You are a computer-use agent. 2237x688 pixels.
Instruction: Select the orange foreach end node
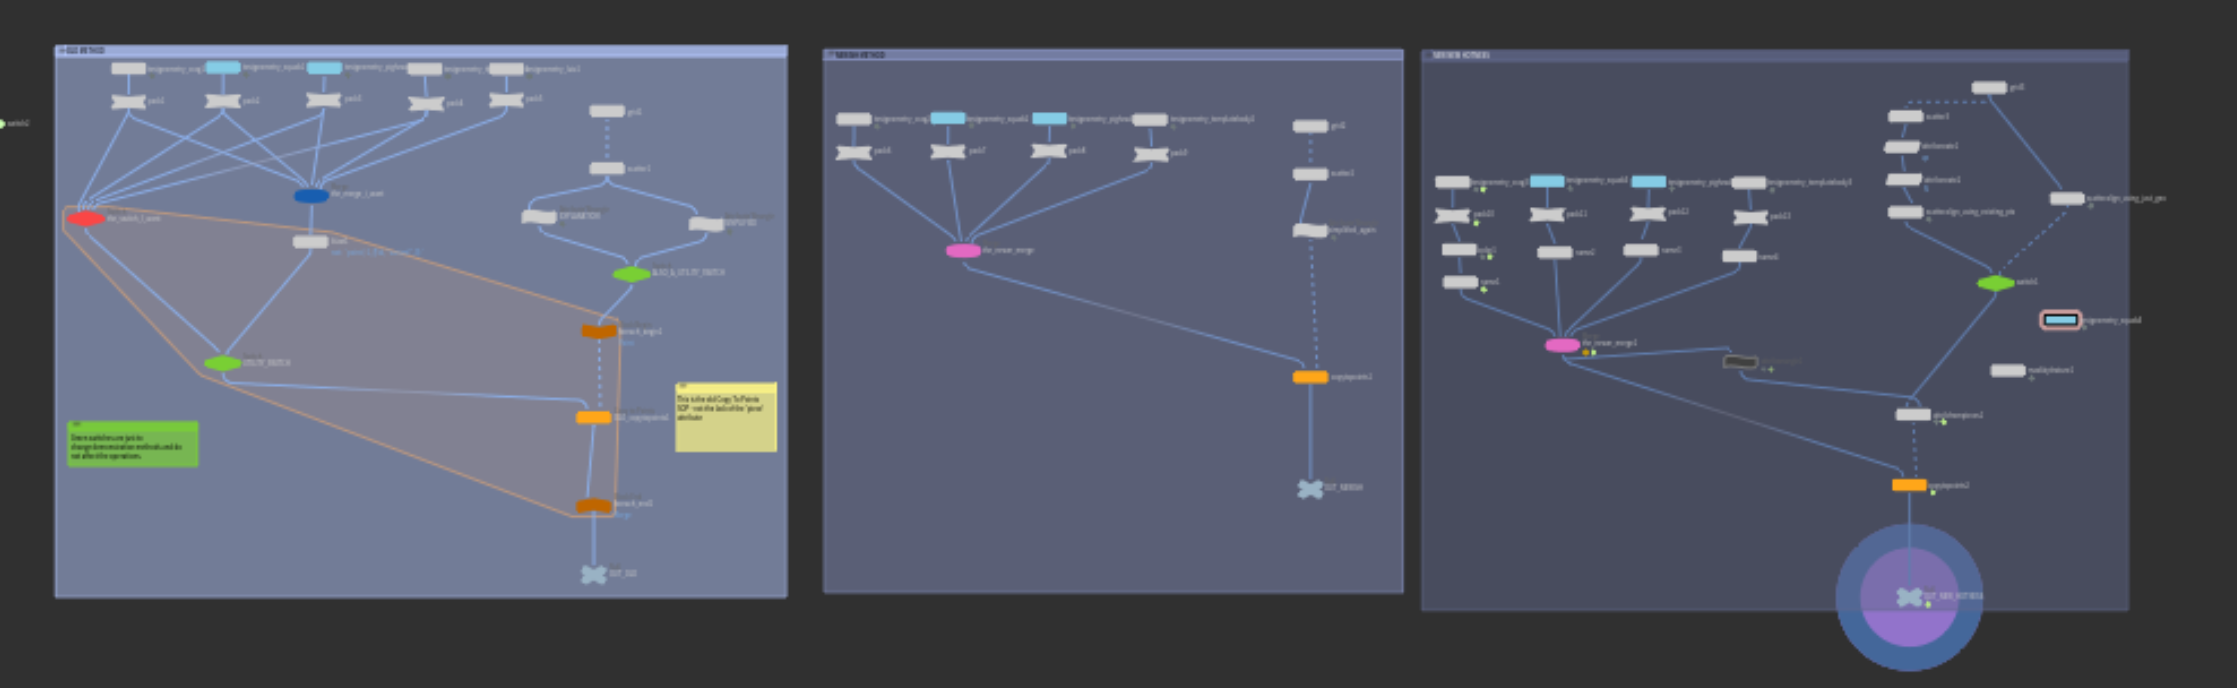coord(593,506)
